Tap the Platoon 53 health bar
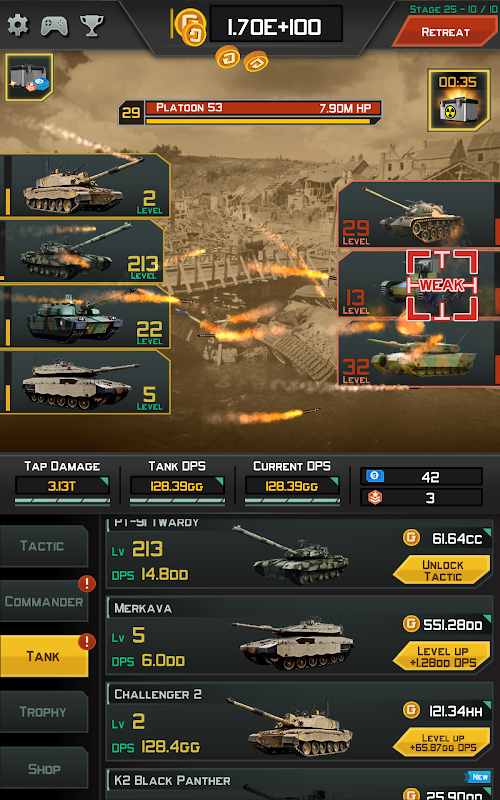This screenshot has height=800, width=500. (250, 112)
